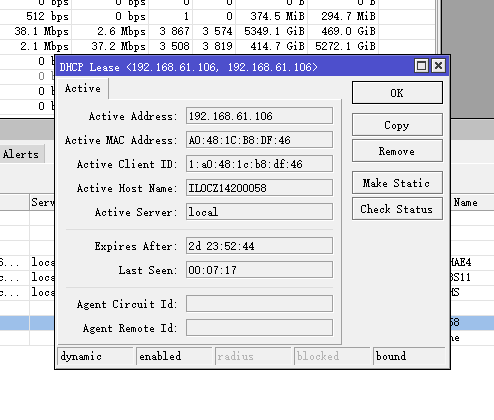Click the 'radius' status flag

(x=253, y=356)
